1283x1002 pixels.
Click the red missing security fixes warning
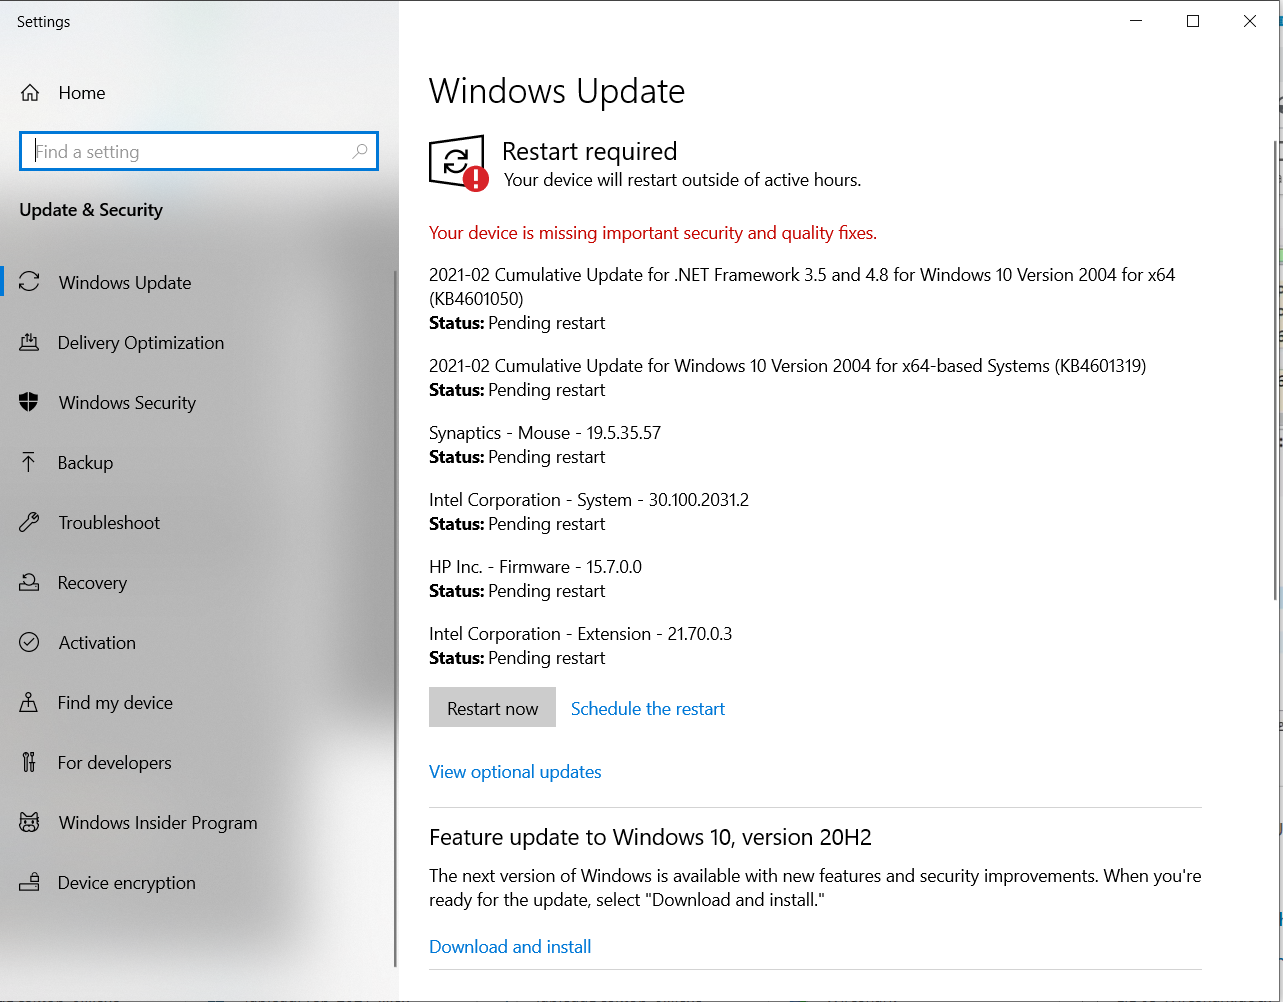click(653, 232)
